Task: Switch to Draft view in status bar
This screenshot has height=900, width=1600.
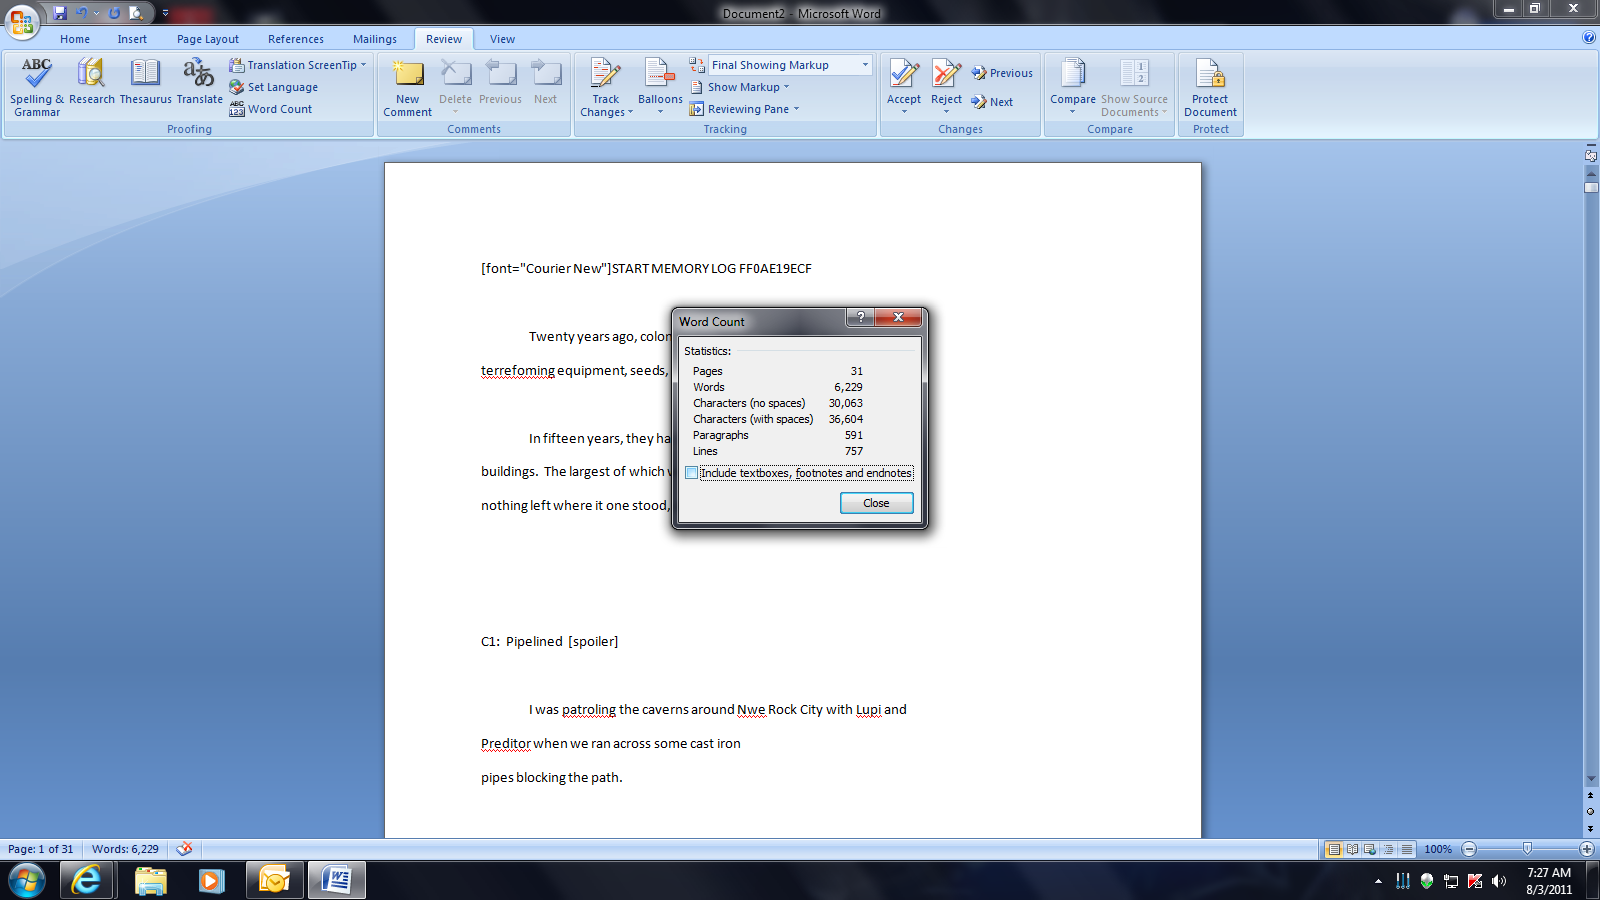Action: click(1407, 849)
